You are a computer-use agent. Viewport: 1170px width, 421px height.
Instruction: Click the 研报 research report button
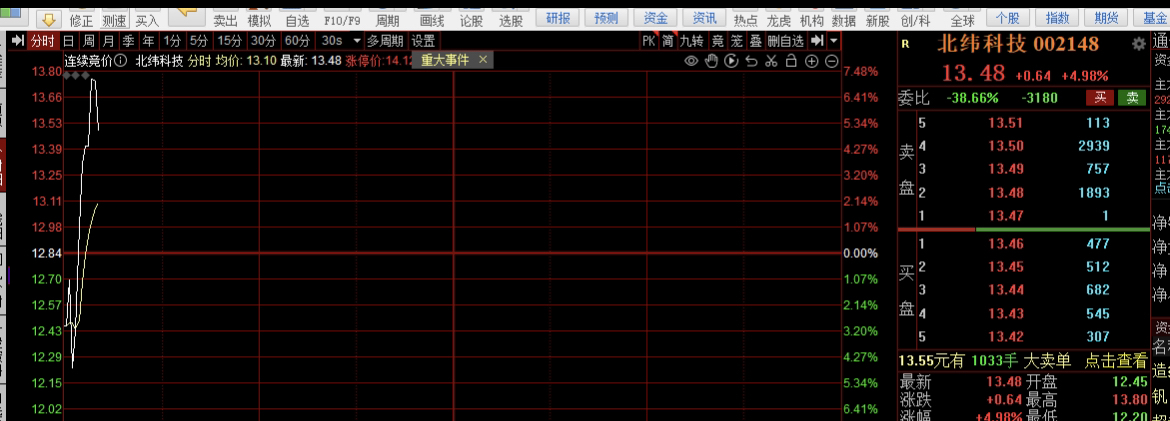point(558,18)
